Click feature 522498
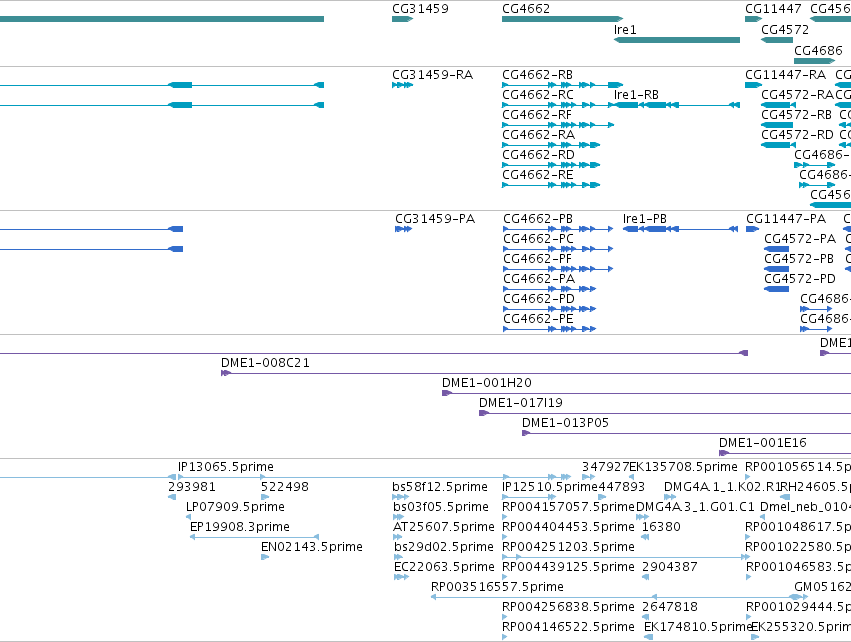 click(x=285, y=487)
